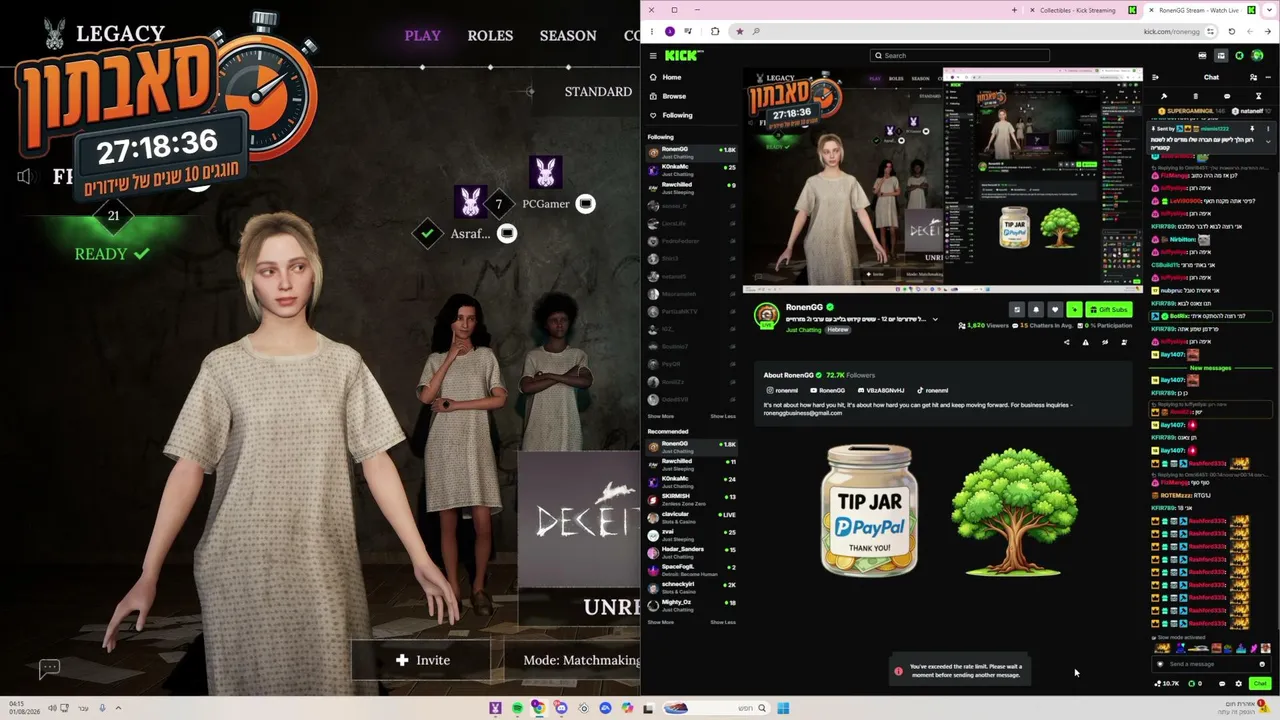This screenshot has width=1280, height=720.
Task: Open the browser extensions puzzle icon
Action: pos(714,31)
